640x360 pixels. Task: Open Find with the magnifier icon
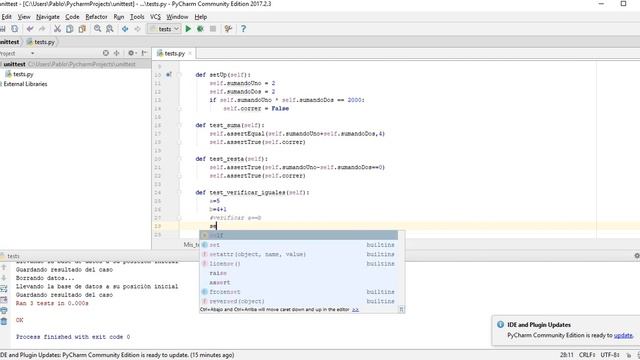pos(98,29)
